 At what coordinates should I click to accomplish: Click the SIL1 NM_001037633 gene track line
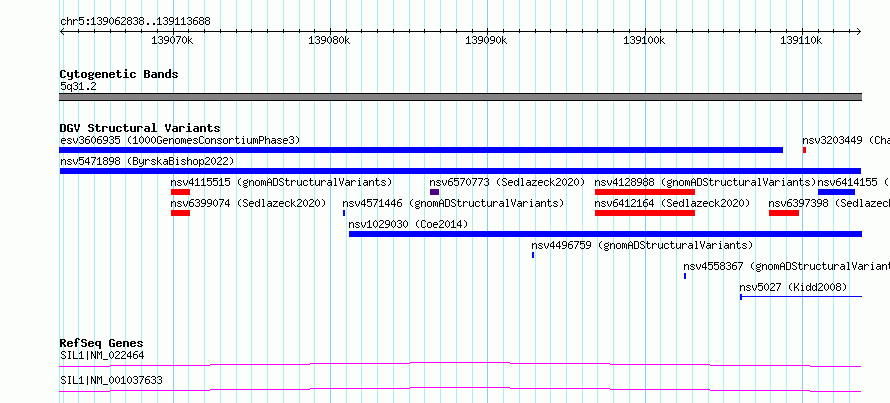point(460,389)
